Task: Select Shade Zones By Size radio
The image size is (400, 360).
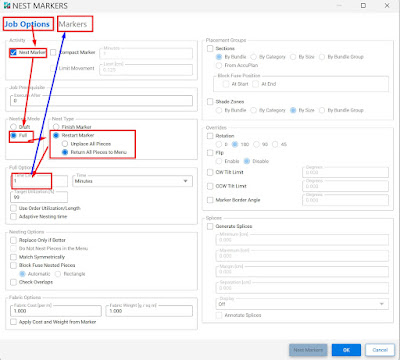Action: [293, 110]
